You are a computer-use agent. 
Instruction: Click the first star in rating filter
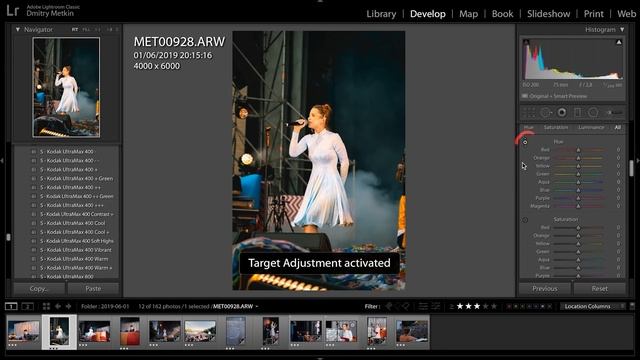pos(460,306)
